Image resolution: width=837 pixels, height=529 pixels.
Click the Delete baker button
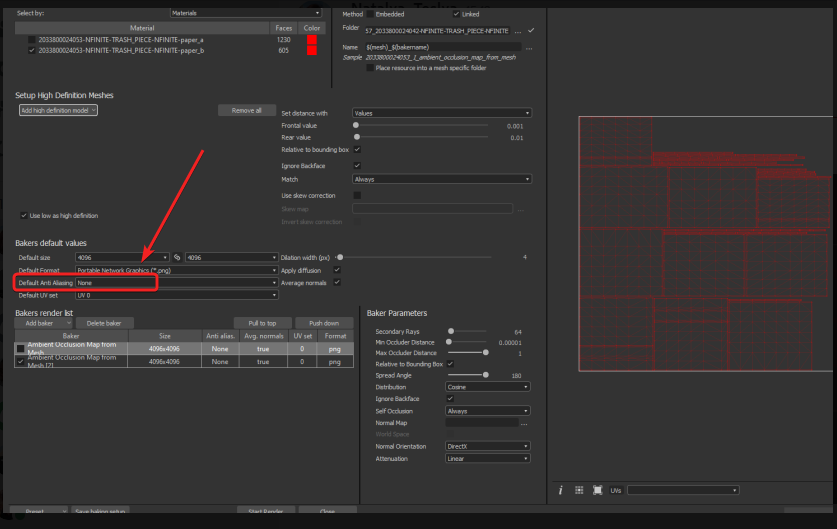tap(104, 323)
